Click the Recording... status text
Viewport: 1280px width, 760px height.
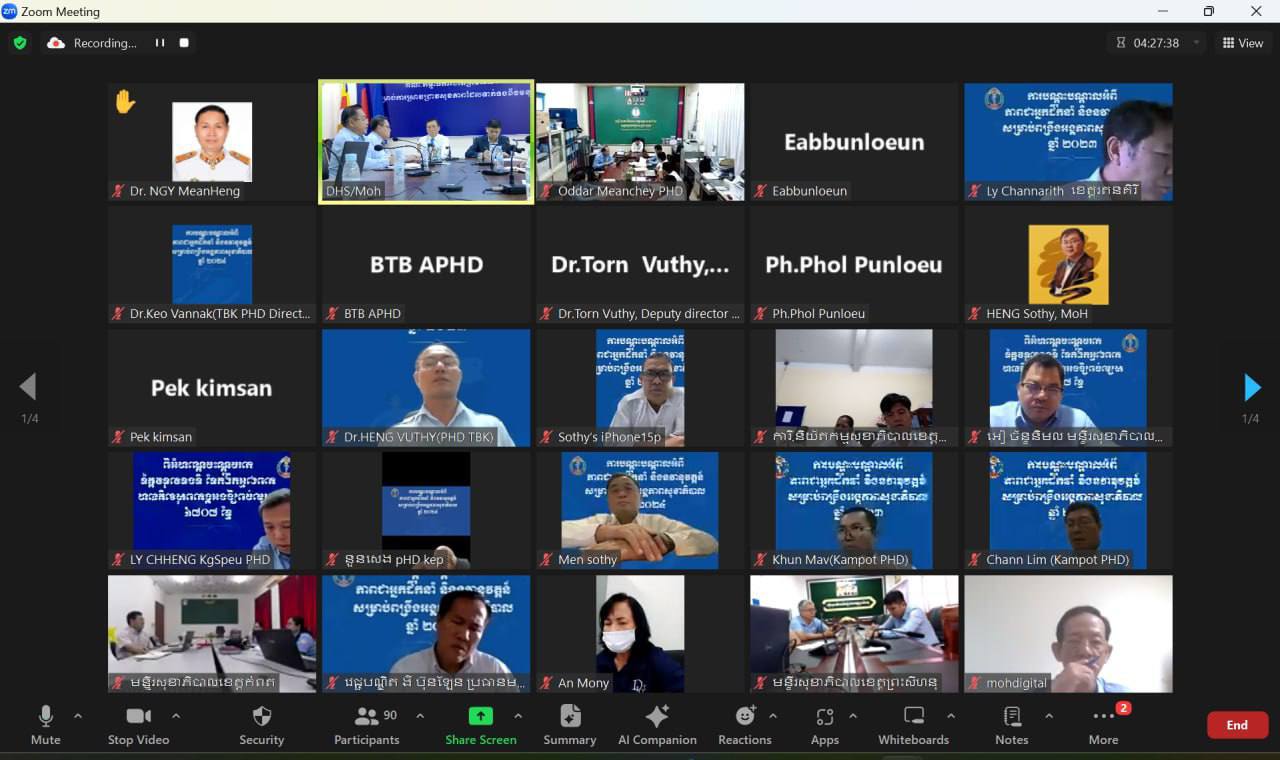(105, 43)
